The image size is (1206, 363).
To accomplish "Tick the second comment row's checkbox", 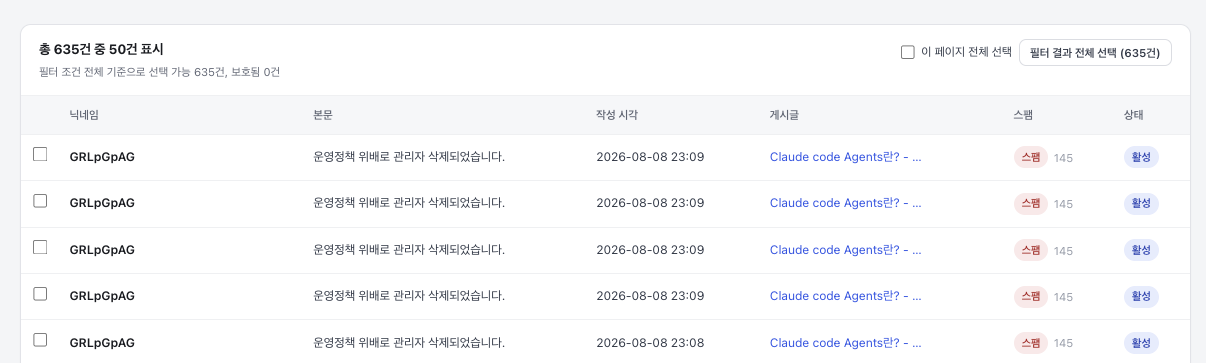I will (x=40, y=200).
